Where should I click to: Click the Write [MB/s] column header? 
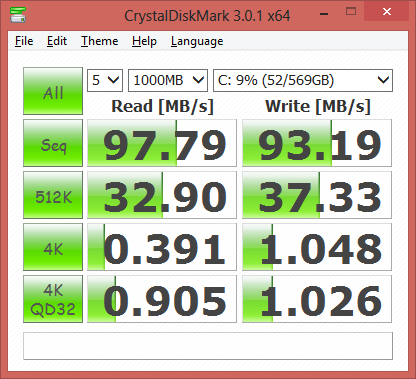(x=318, y=107)
